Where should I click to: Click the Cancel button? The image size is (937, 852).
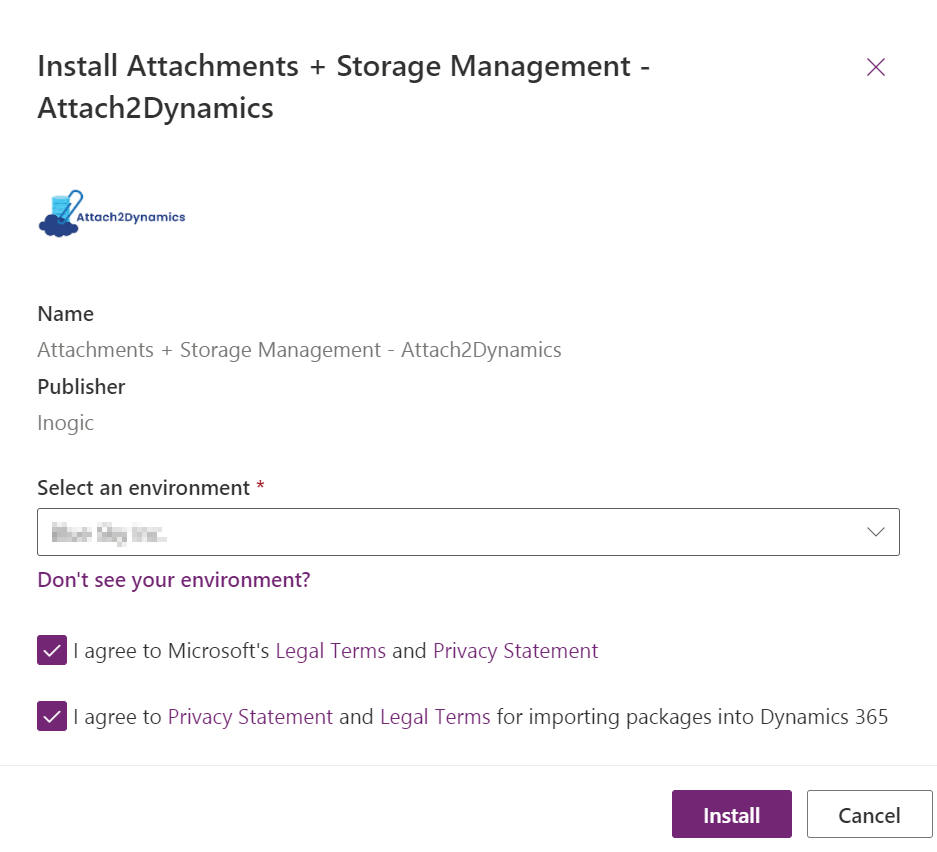868,814
